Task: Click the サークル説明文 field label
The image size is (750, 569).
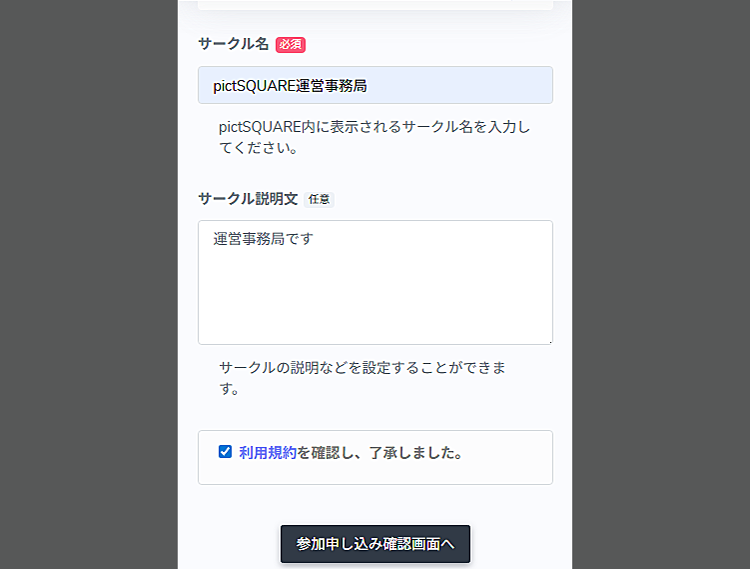Action: click(x=248, y=198)
